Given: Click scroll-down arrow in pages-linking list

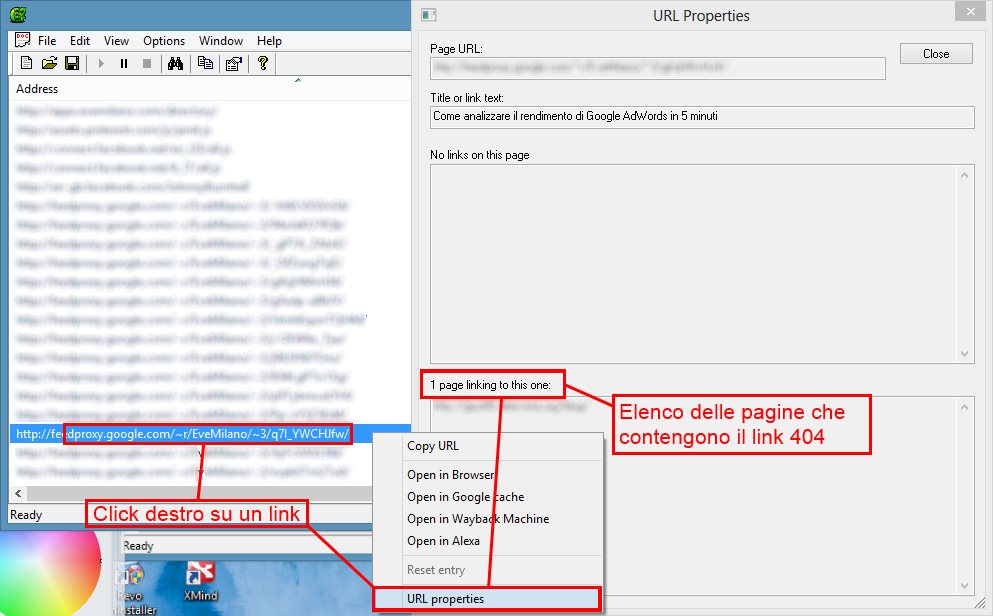Looking at the screenshot, I should (x=965, y=586).
